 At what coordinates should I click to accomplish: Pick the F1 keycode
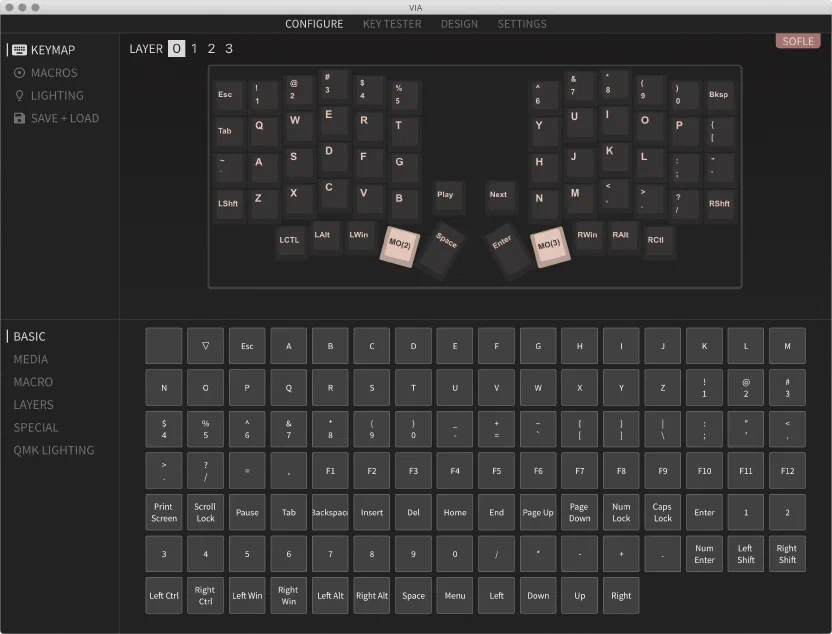coord(330,471)
